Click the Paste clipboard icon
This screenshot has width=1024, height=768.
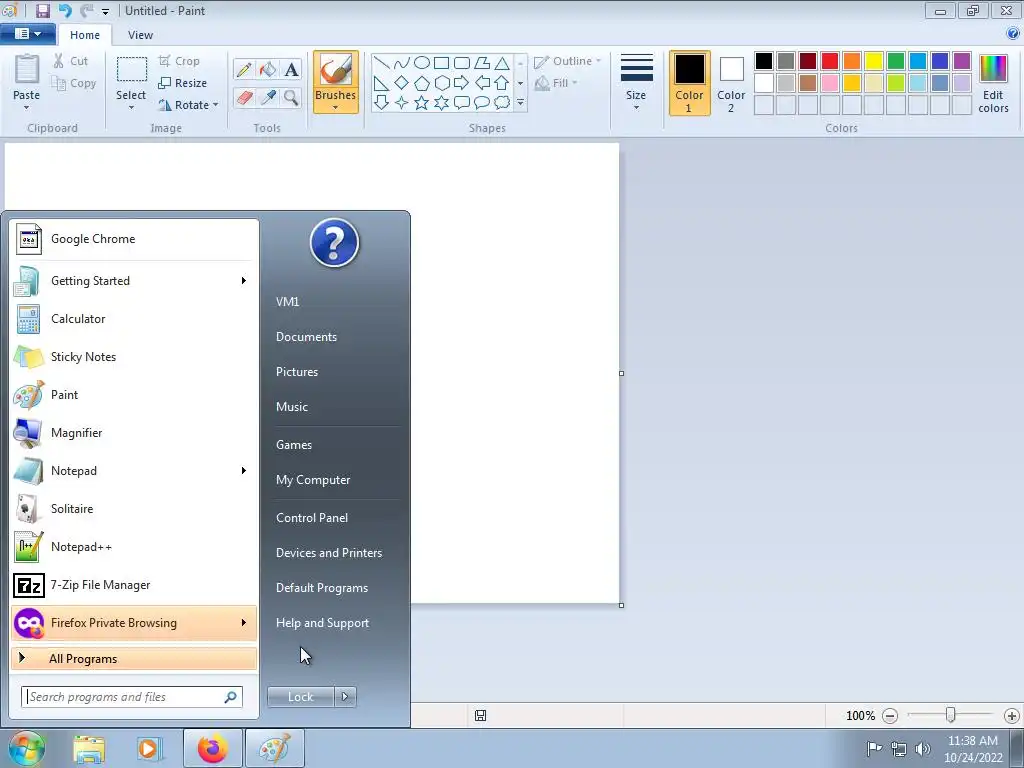pyautogui.click(x=27, y=69)
